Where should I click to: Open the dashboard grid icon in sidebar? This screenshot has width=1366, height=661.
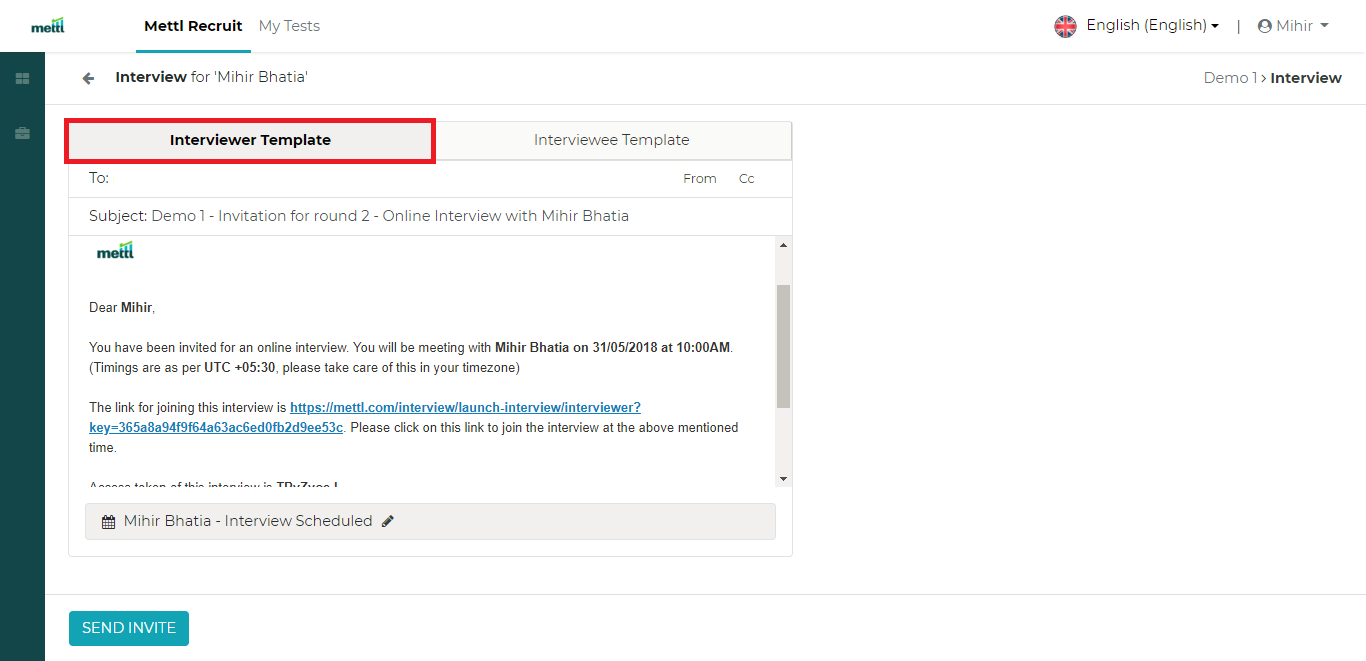click(22, 78)
